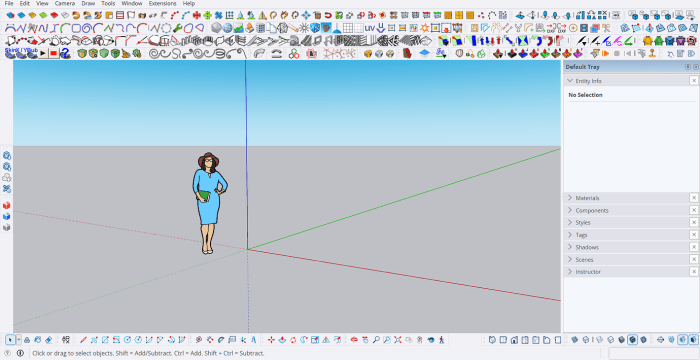Enable Shaded face style
This screenshot has height=360, width=700.
[621, 340]
